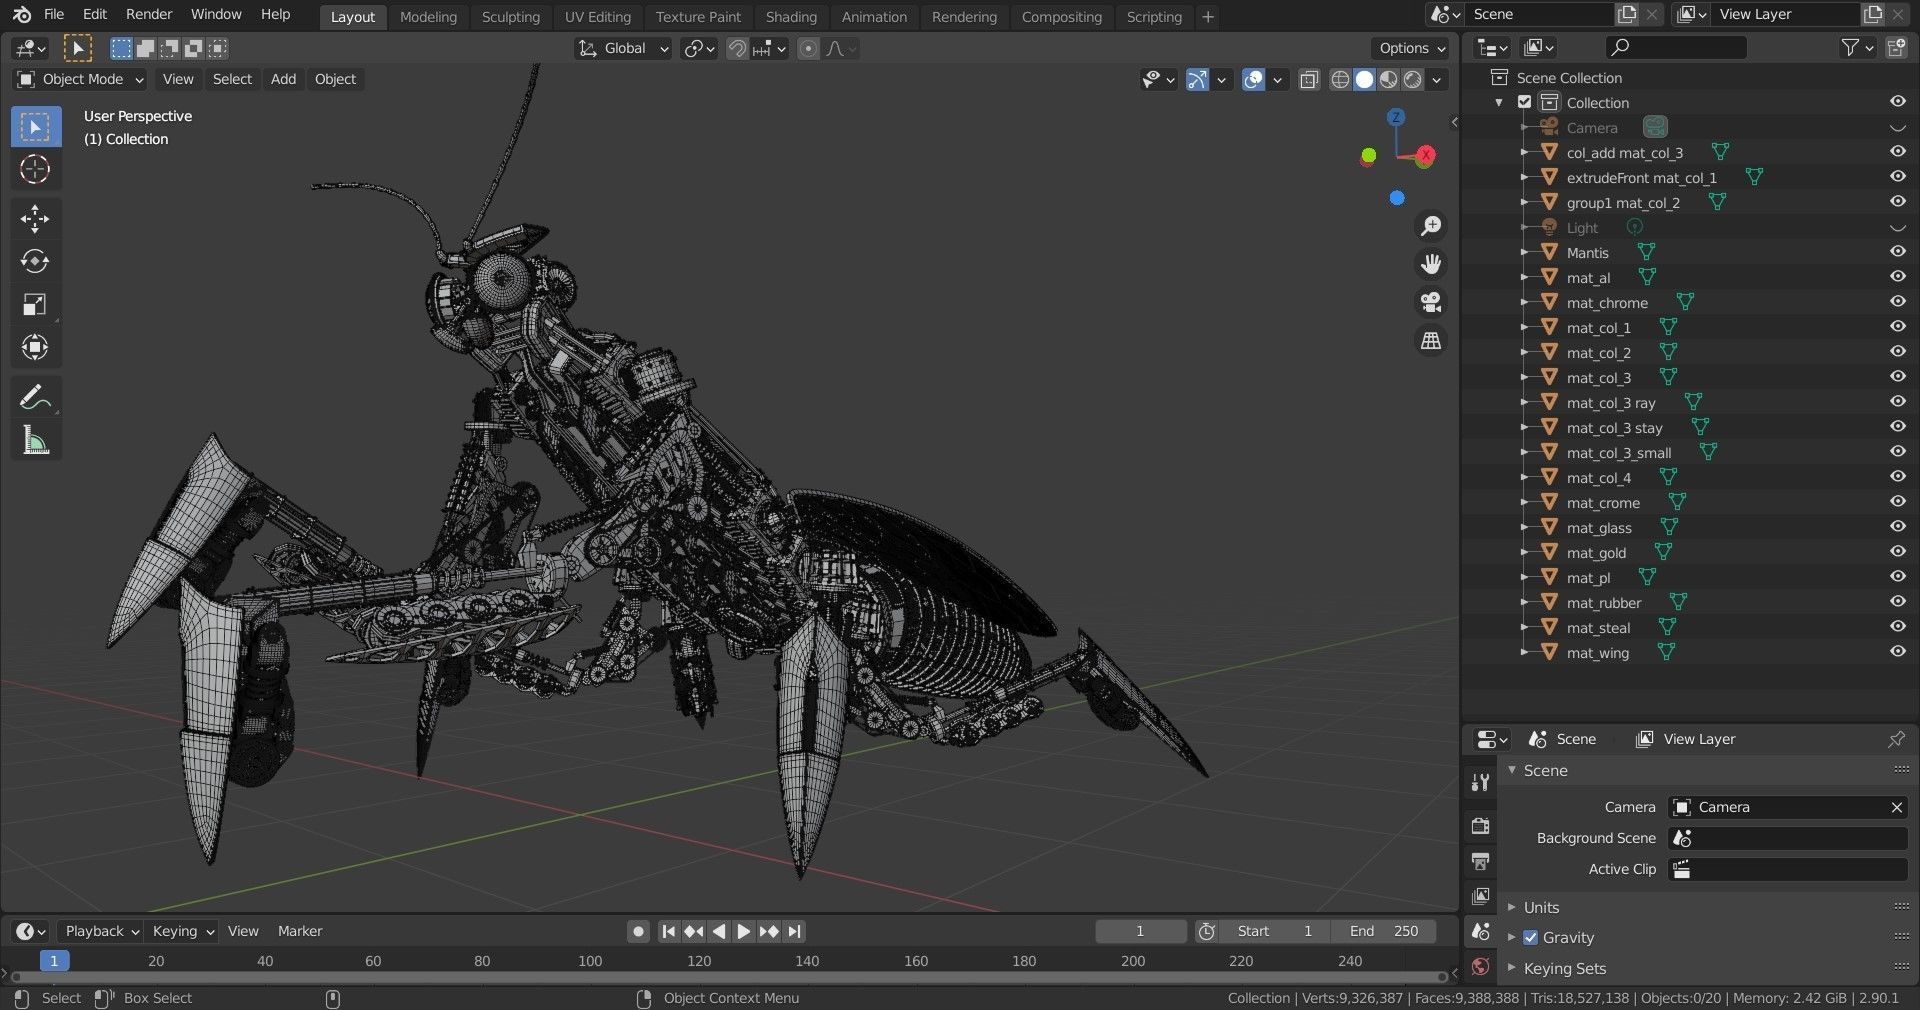Toggle snapping magnet button

[737, 49]
